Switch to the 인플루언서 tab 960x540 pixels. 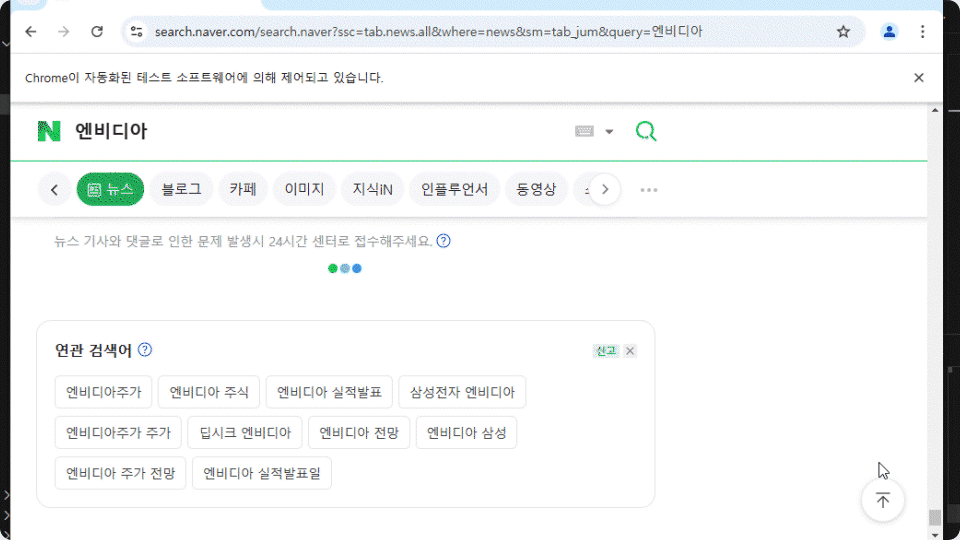coord(454,189)
